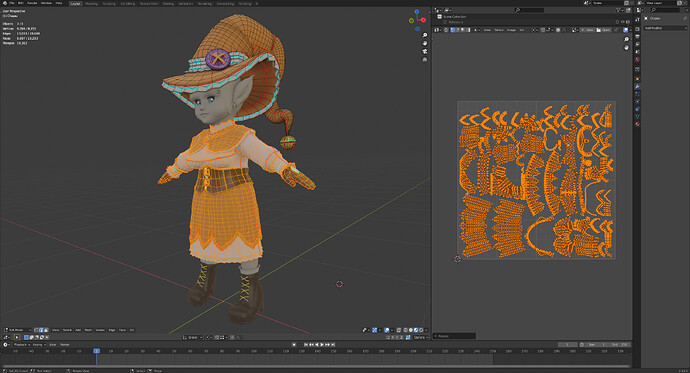690x373 pixels.
Task: Open UV editor View menu
Action: pyautogui.click(x=487, y=30)
